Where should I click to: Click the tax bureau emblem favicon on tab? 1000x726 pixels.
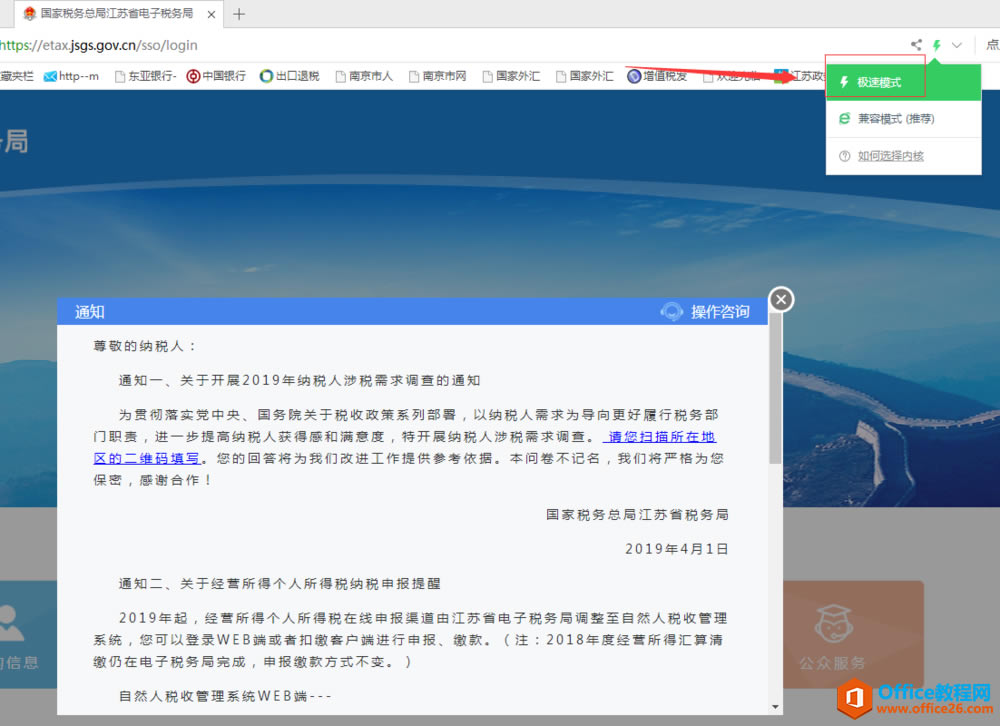pos(29,13)
